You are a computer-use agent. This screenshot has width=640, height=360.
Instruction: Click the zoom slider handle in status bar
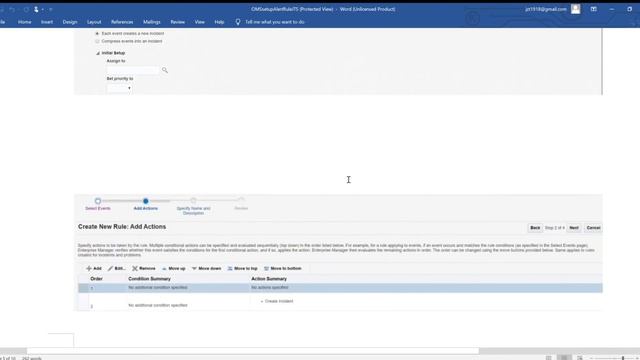click(623, 358)
